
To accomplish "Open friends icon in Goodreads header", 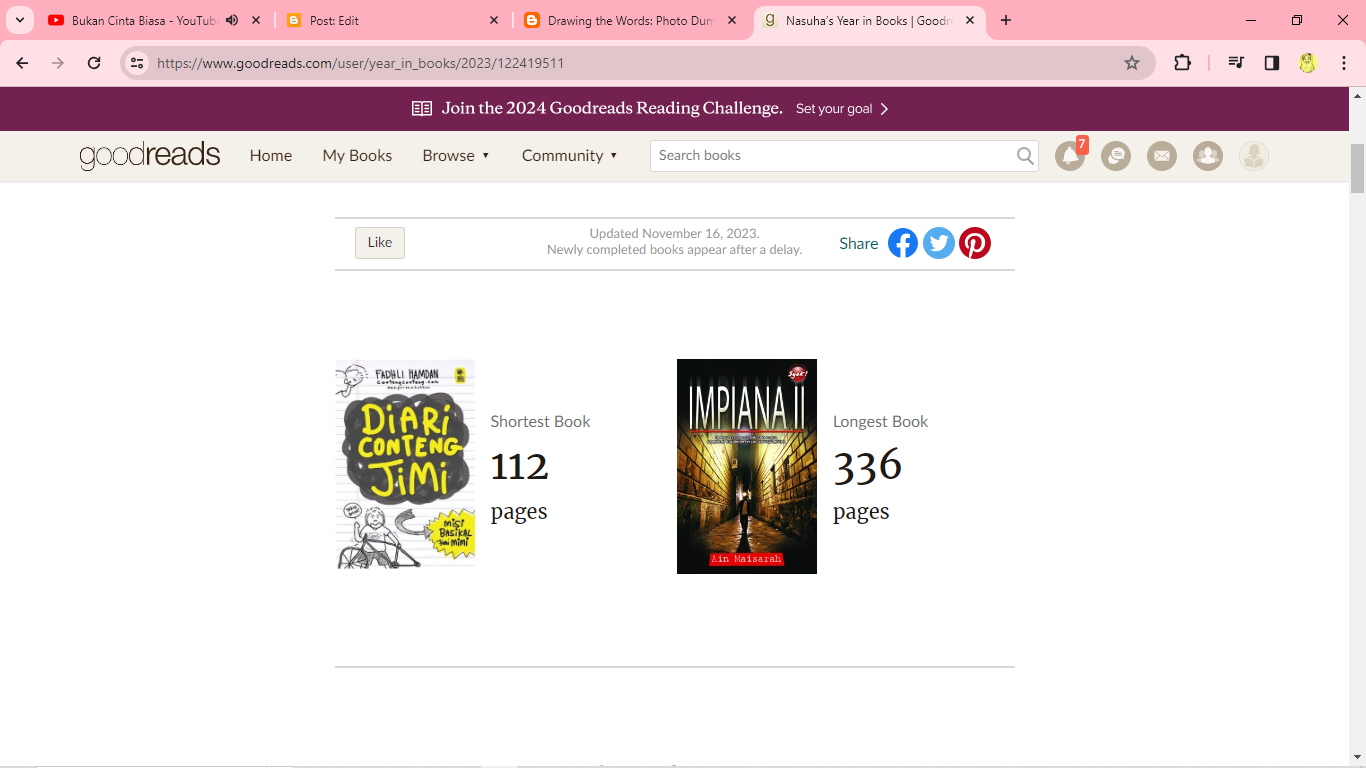I will pyautogui.click(x=1208, y=156).
